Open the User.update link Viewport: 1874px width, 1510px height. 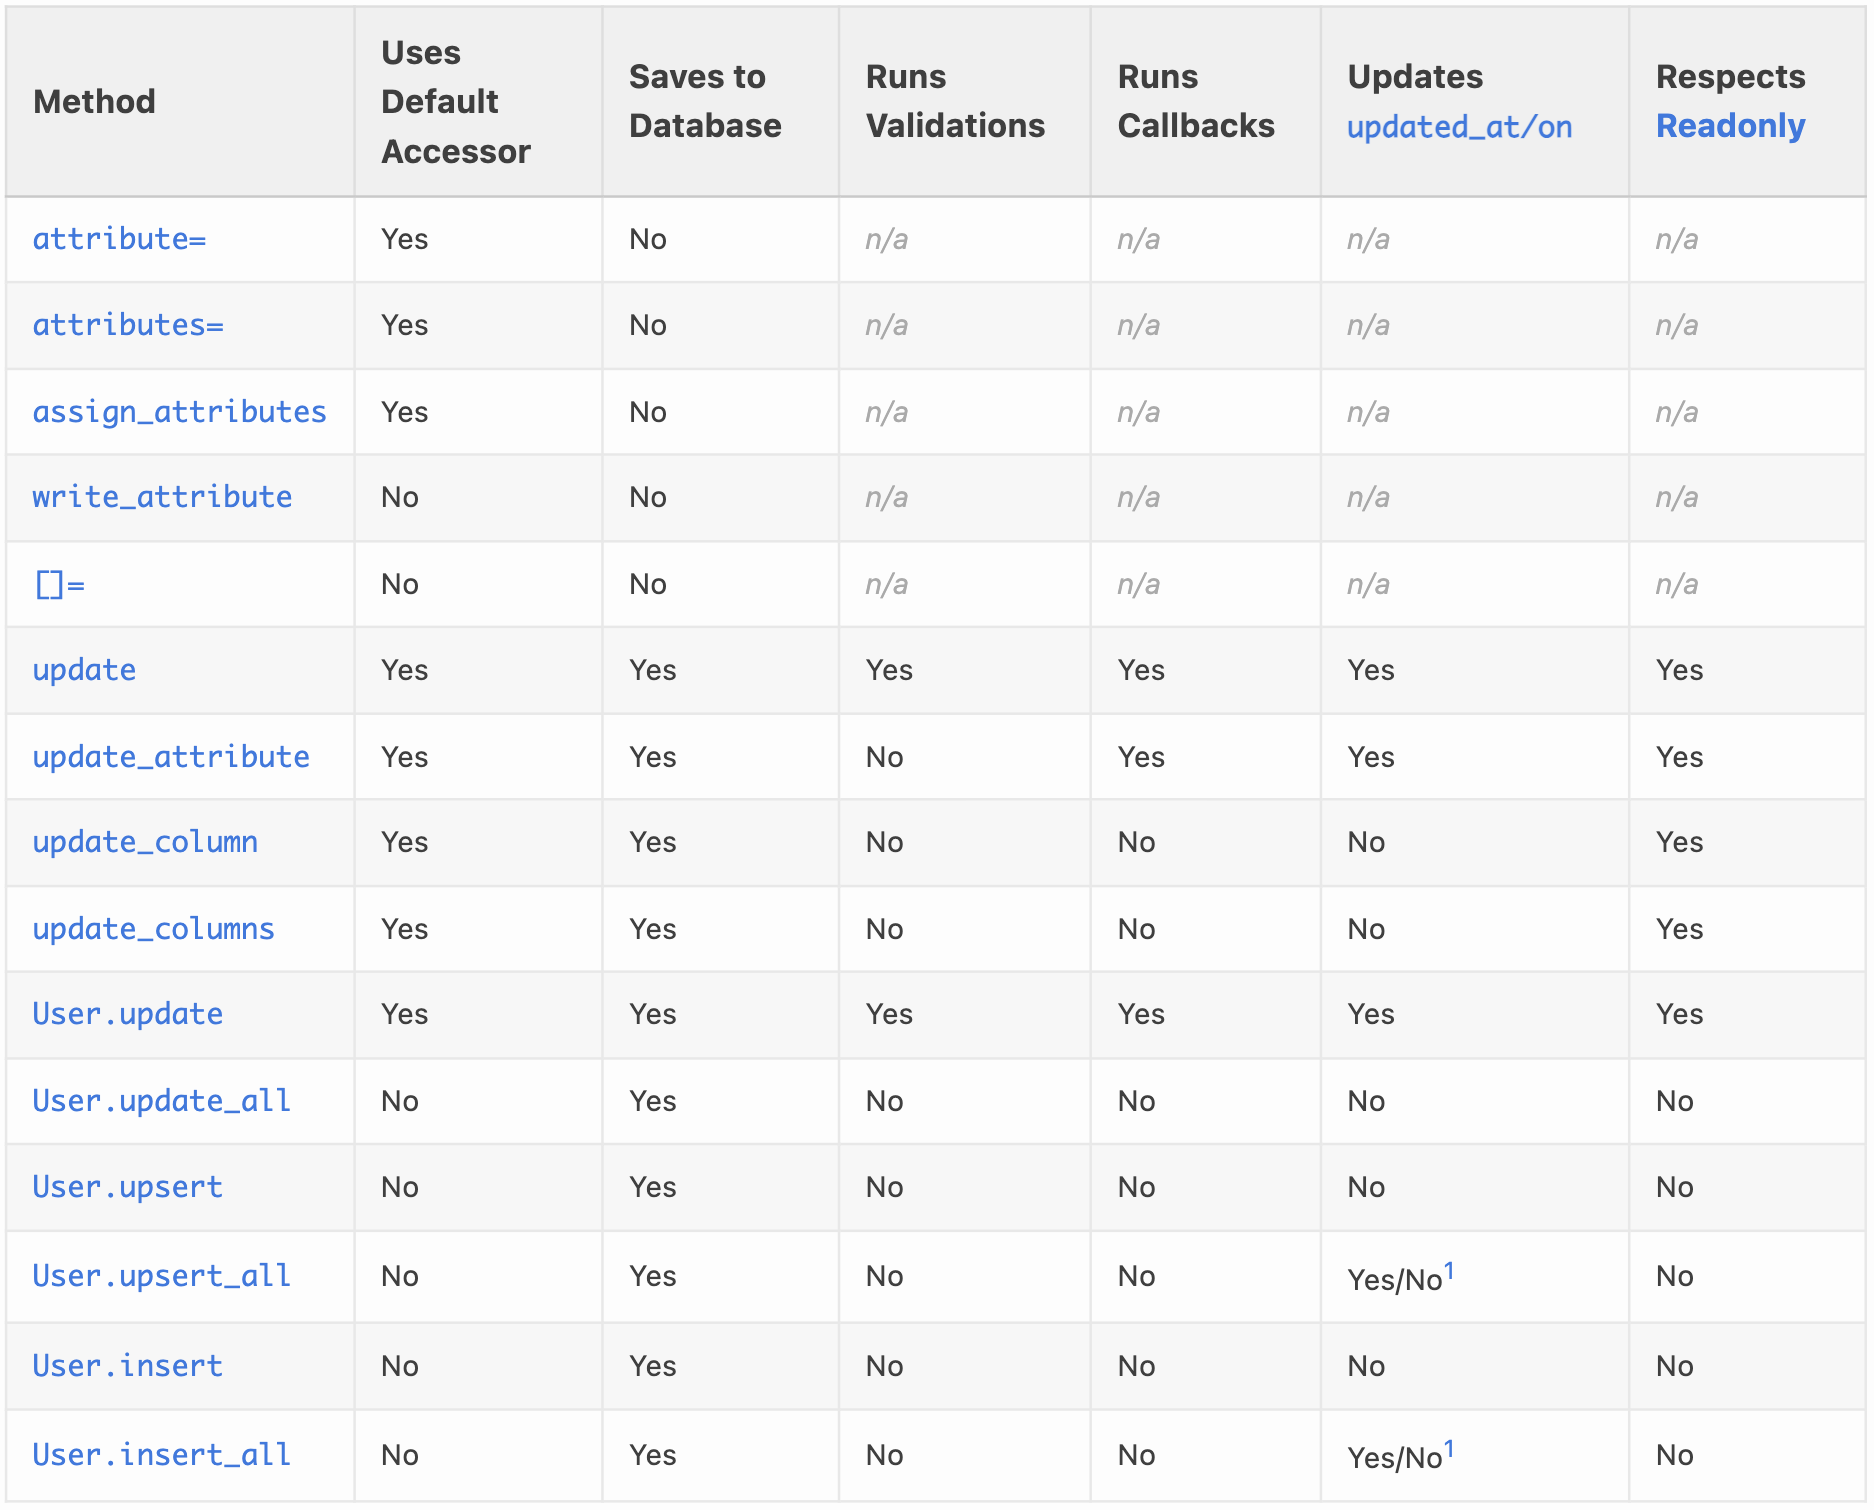click(x=127, y=1014)
